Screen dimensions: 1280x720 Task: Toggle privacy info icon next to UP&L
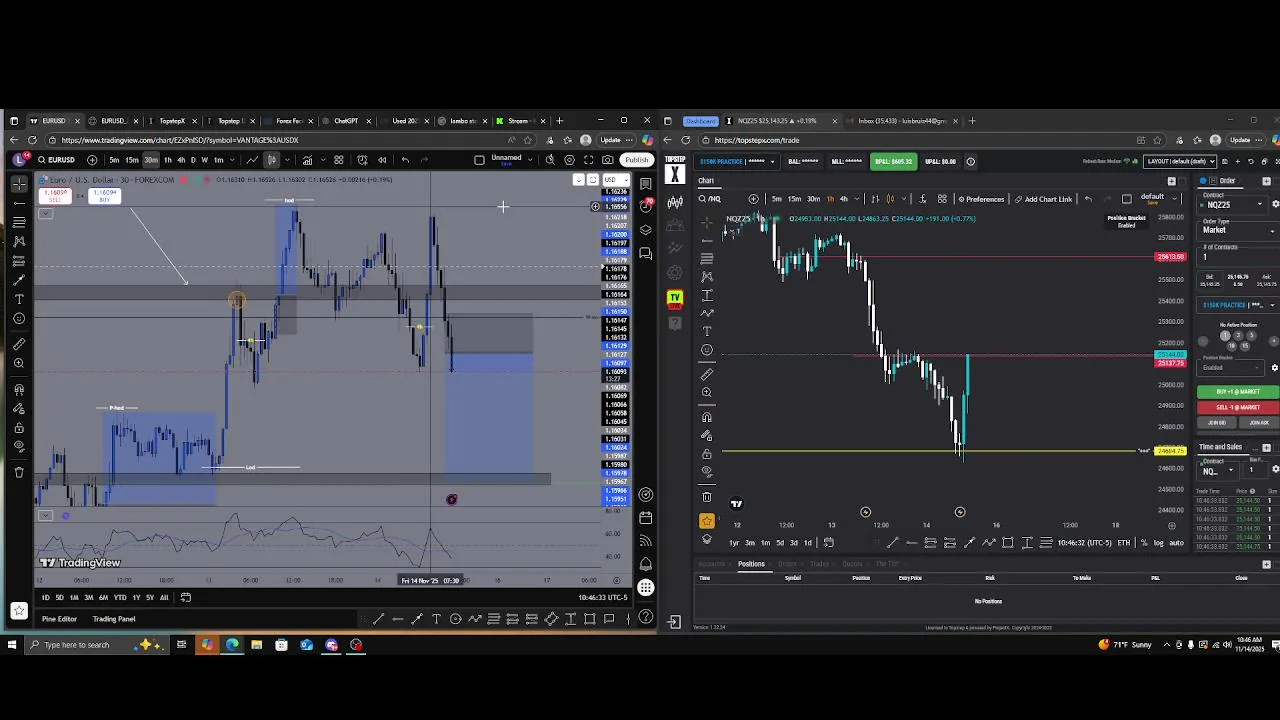click(x=970, y=161)
